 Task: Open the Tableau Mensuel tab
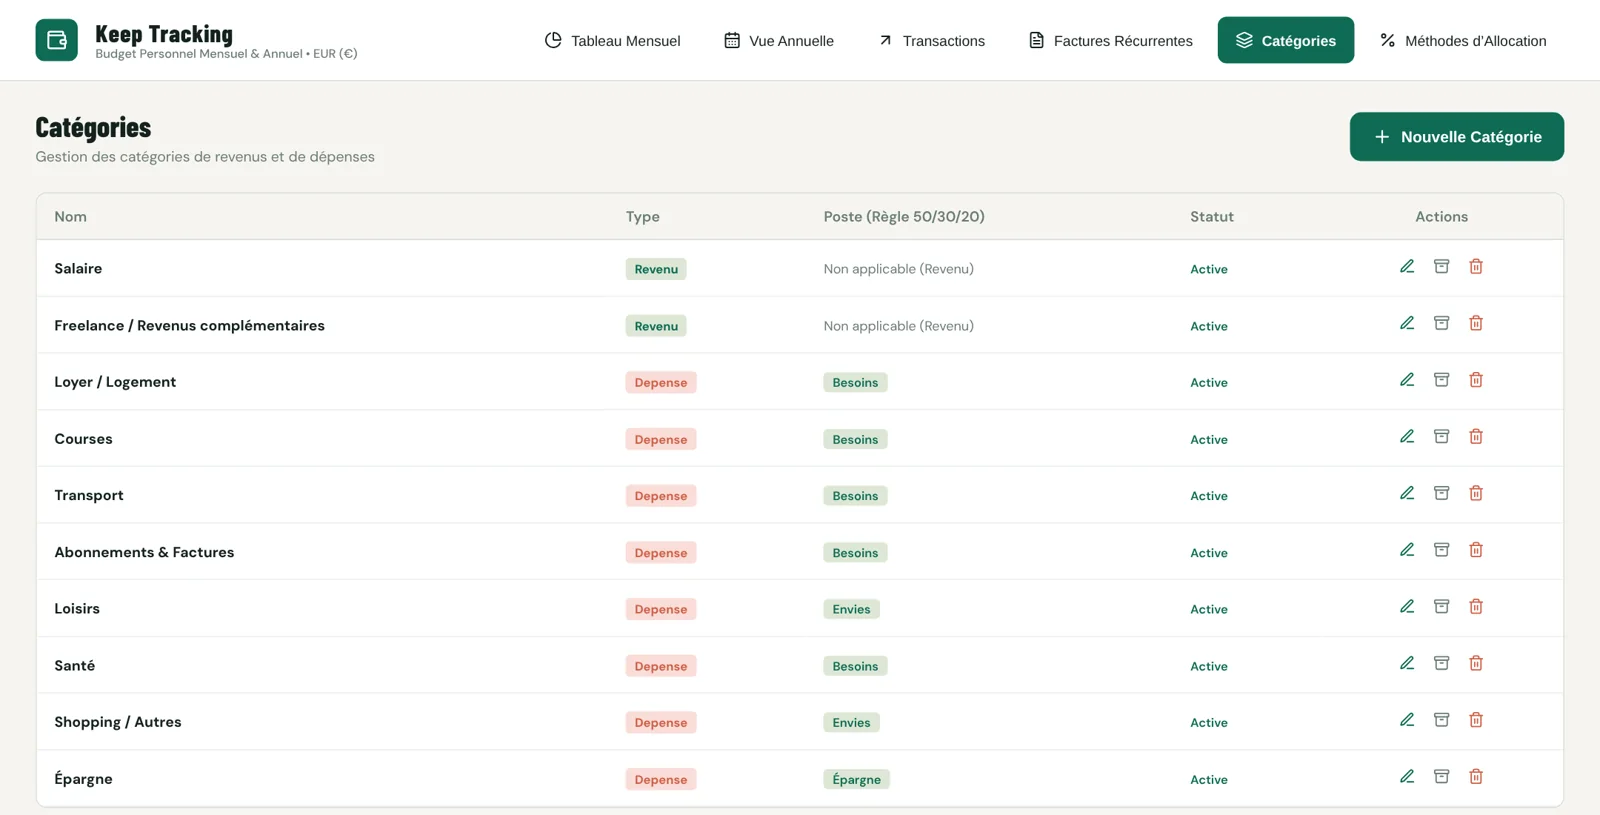point(612,40)
